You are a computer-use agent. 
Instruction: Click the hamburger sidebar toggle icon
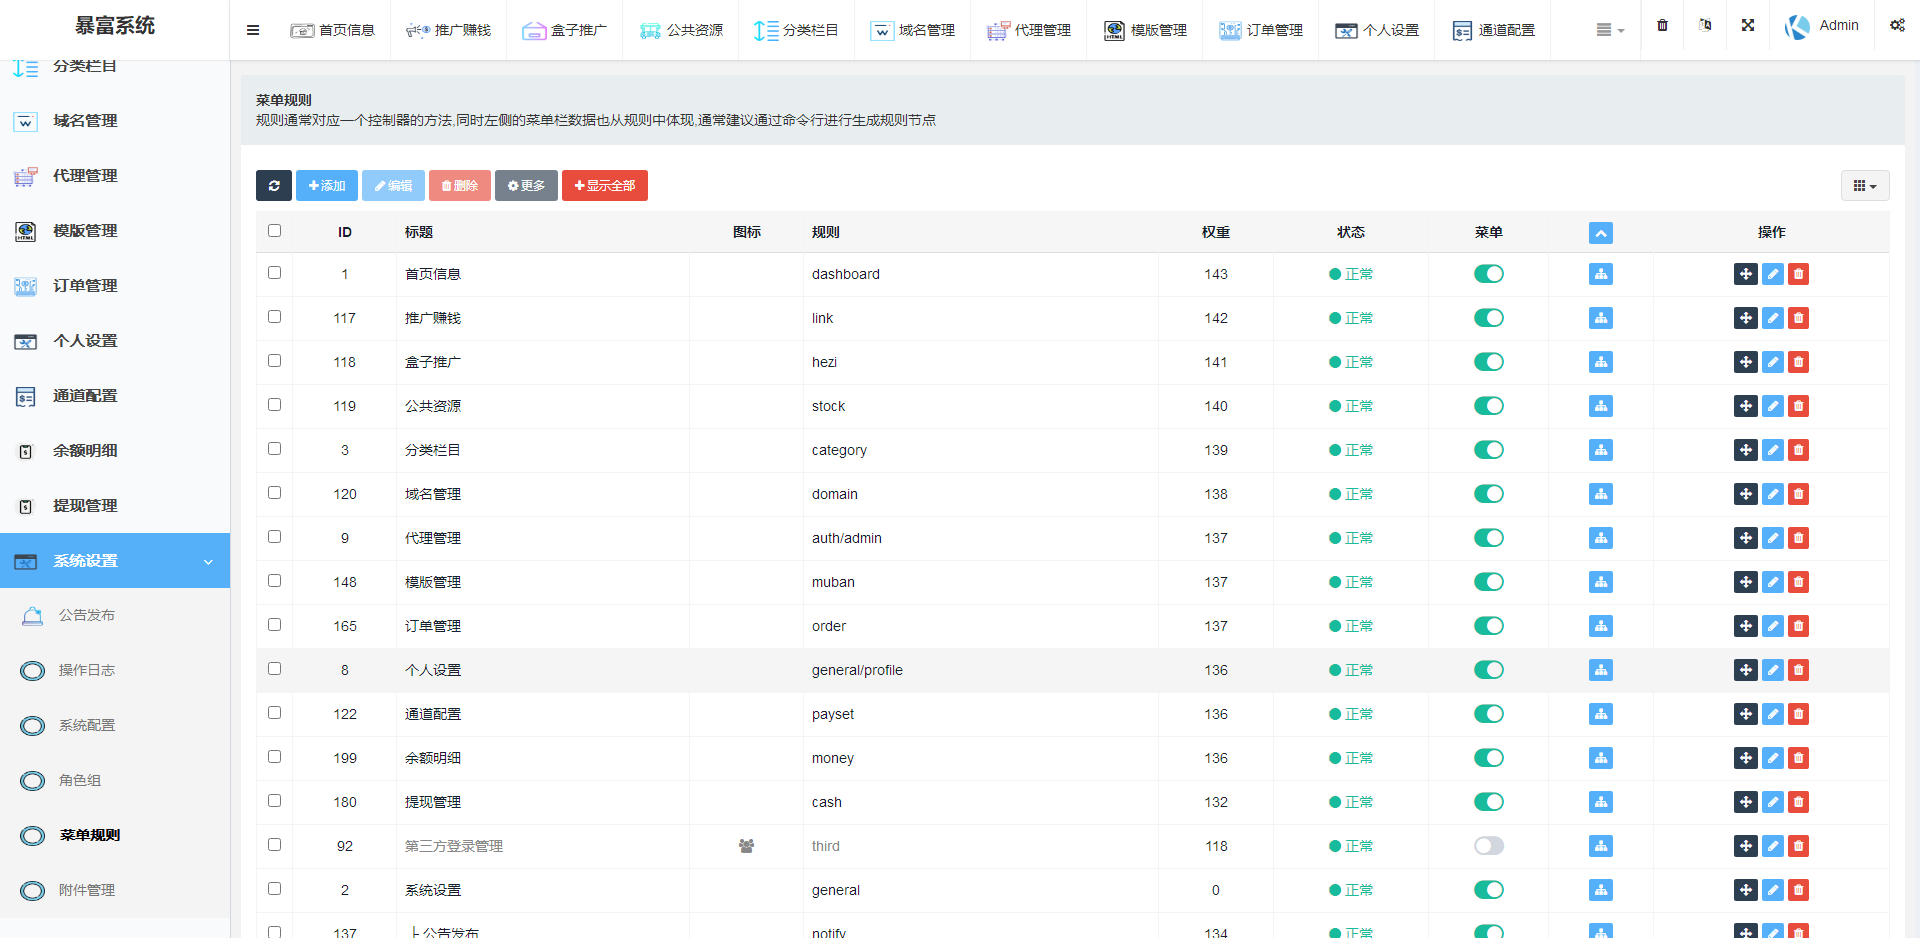tap(253, 30)
